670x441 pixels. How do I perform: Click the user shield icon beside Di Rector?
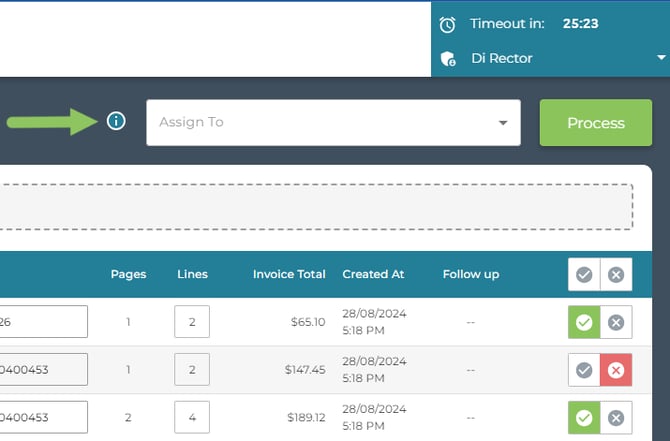click(448, 59)
